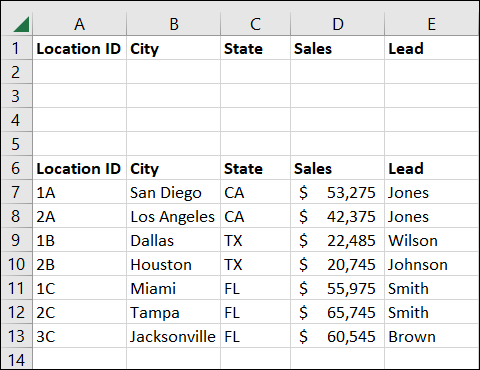Image resolution: width=480 pixels, height=370 pixels.
Task: Select column E header
Action: click(432, 24)
